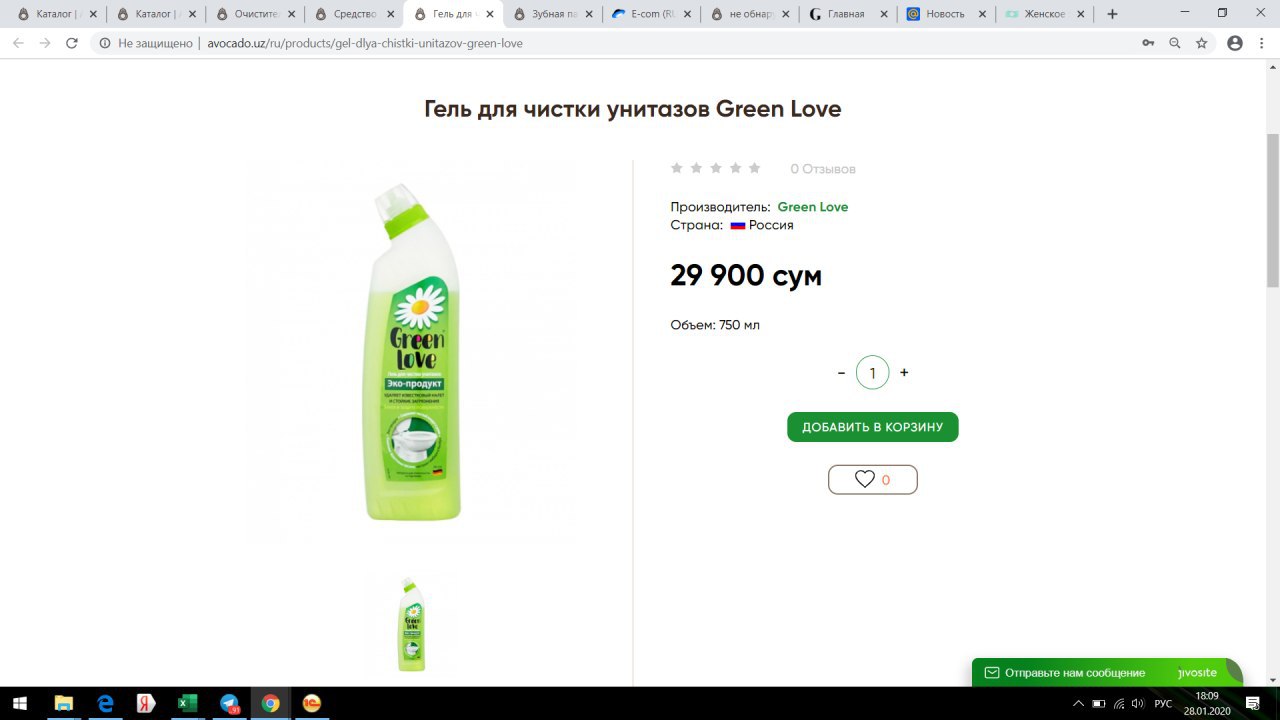Close the 'Очистител' tab
Viewport: 1280px width, 720px height.
[291, 14]
